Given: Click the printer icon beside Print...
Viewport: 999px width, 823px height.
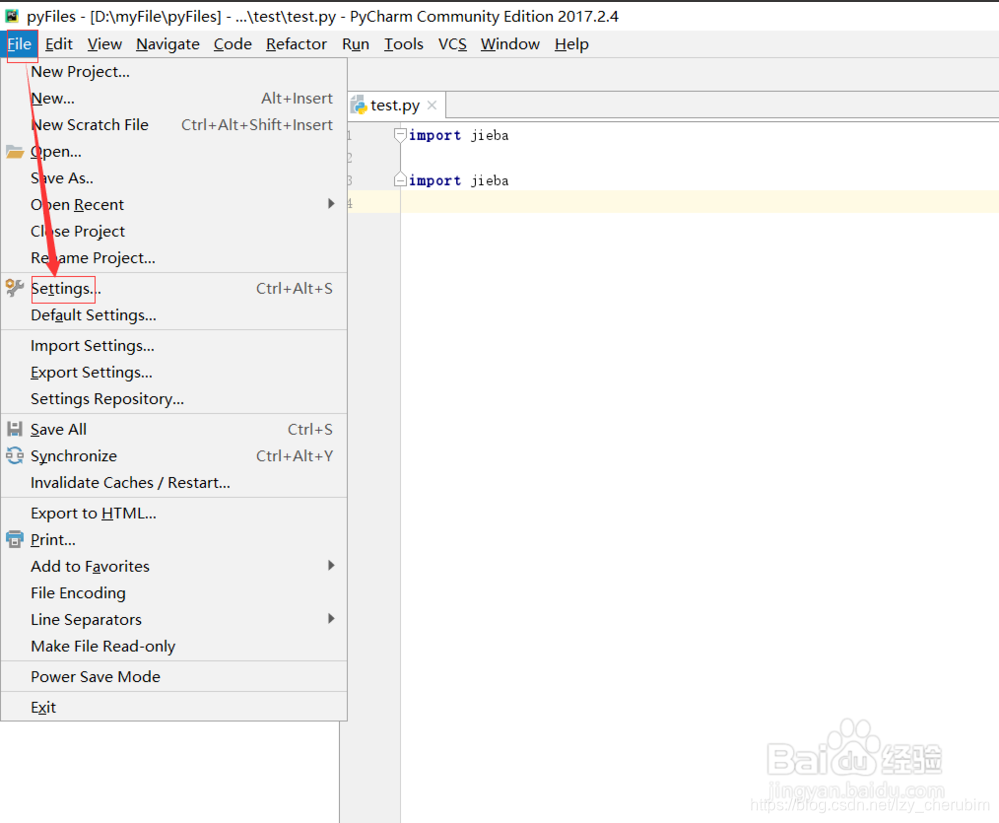Looking at the screenshot, I should [15, 540].
